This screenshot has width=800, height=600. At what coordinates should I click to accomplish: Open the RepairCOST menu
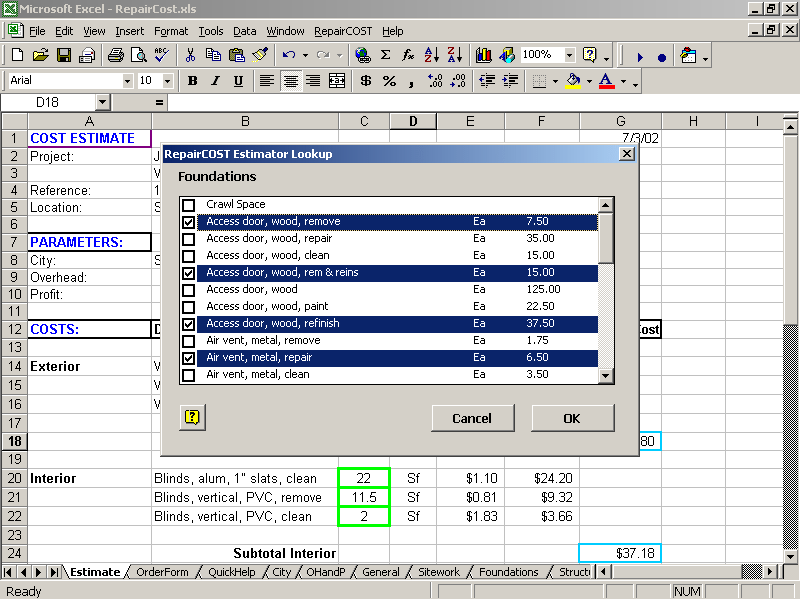[x=343, y=31]
